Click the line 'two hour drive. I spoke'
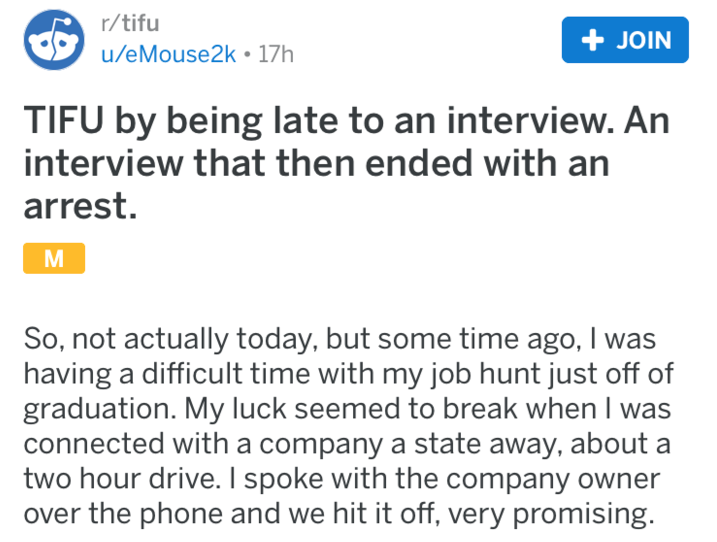 [340, 478]
